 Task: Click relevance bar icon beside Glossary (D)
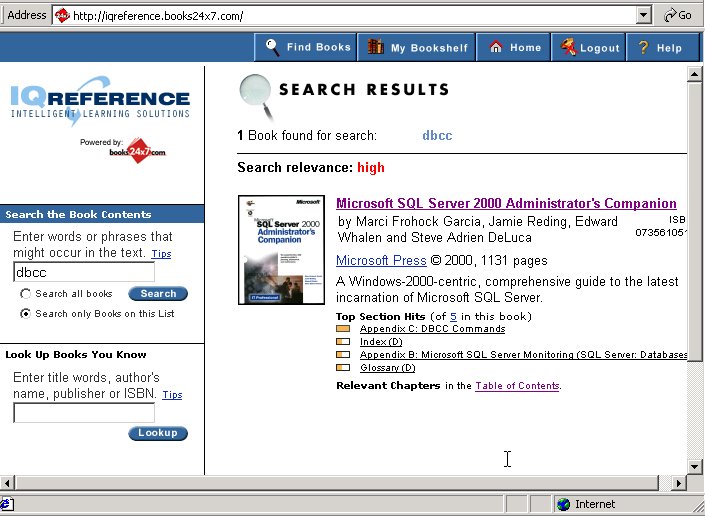click(343, 368)
